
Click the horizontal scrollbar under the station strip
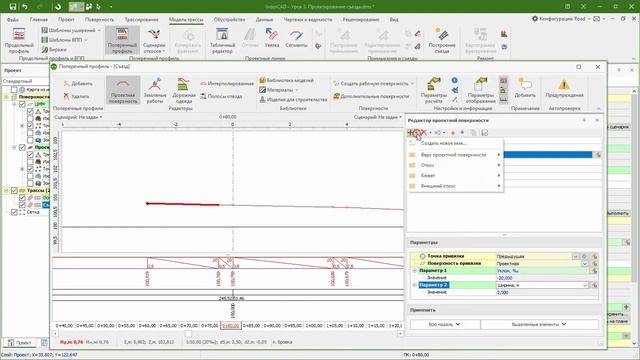(228, 334)
